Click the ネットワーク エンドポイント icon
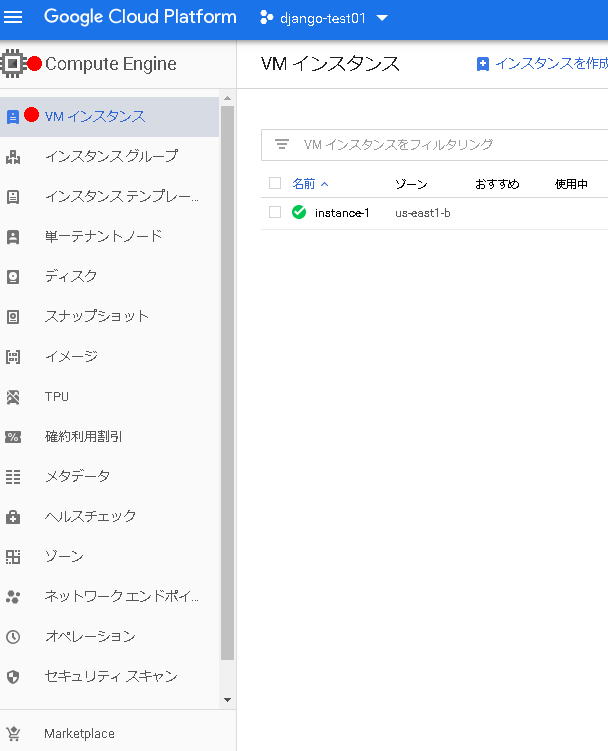This screenshot has width=608, height=751. (x=13, y=597)
